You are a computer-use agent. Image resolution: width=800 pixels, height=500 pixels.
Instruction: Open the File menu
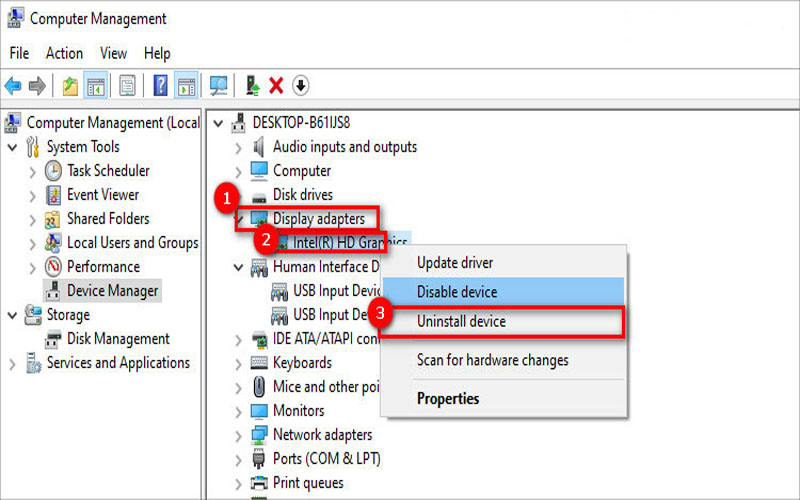pyautogui.click(x=19, y=53)
